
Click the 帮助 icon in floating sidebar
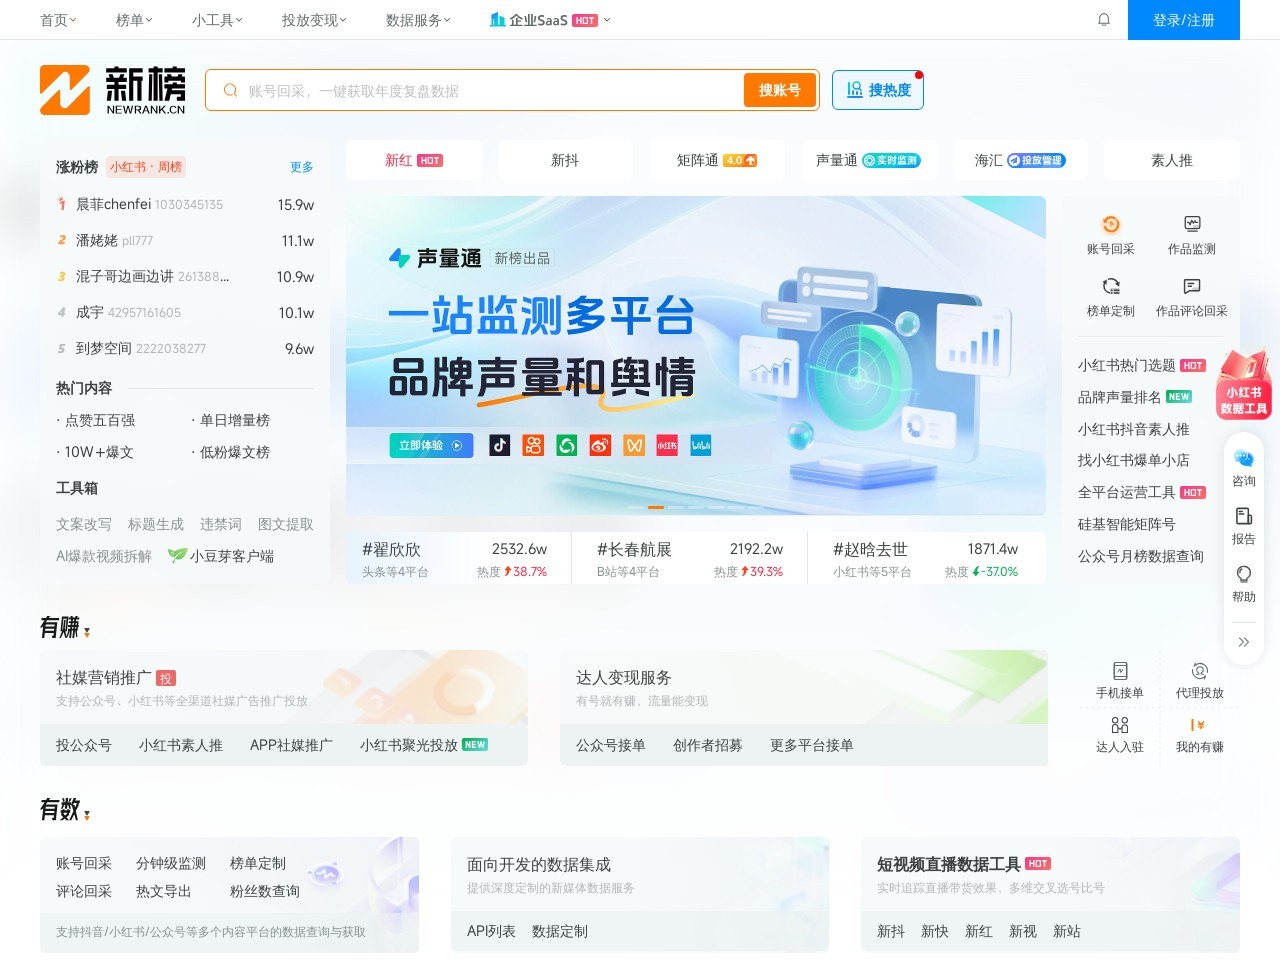(1243, 575)
